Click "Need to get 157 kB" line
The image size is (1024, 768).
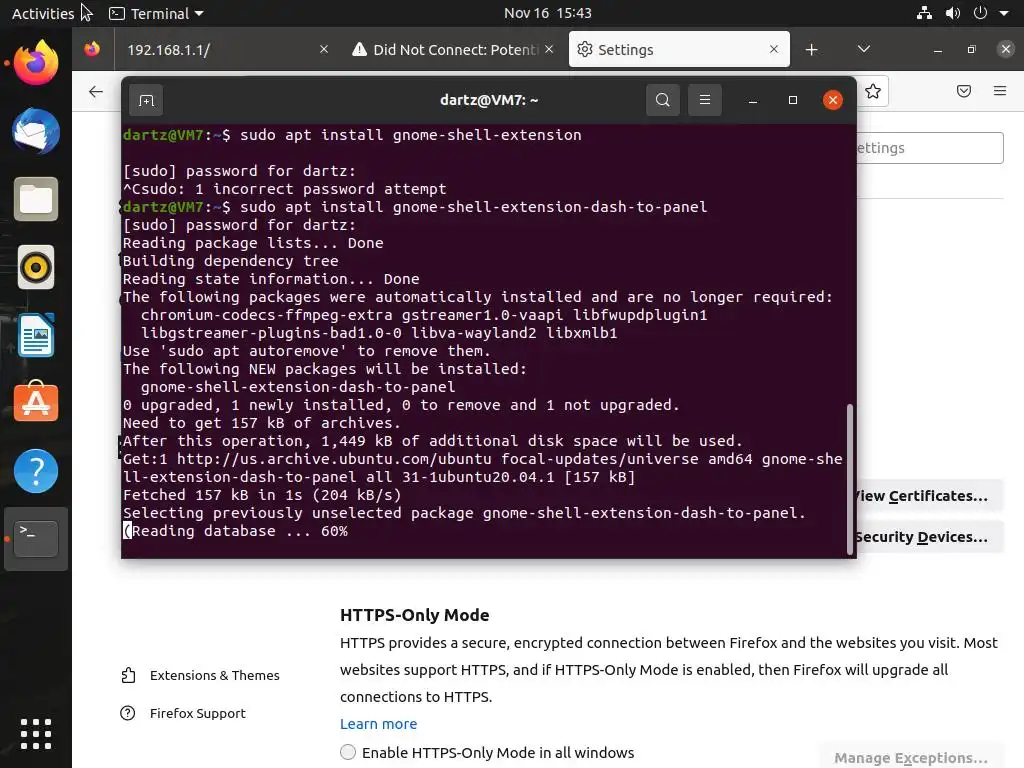(x=262, y=423)
